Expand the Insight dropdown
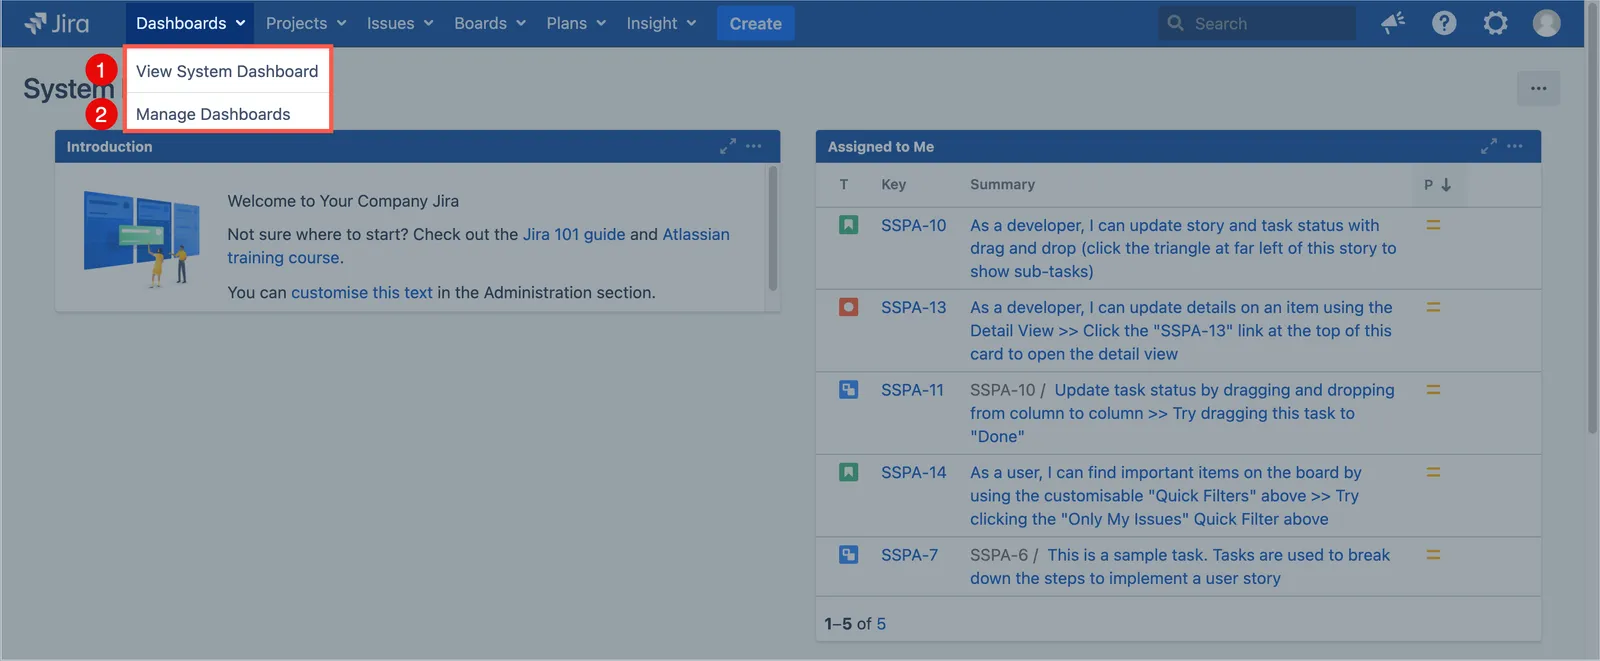The height and width of the screenshot is (661, 1600). click(661, 23)
